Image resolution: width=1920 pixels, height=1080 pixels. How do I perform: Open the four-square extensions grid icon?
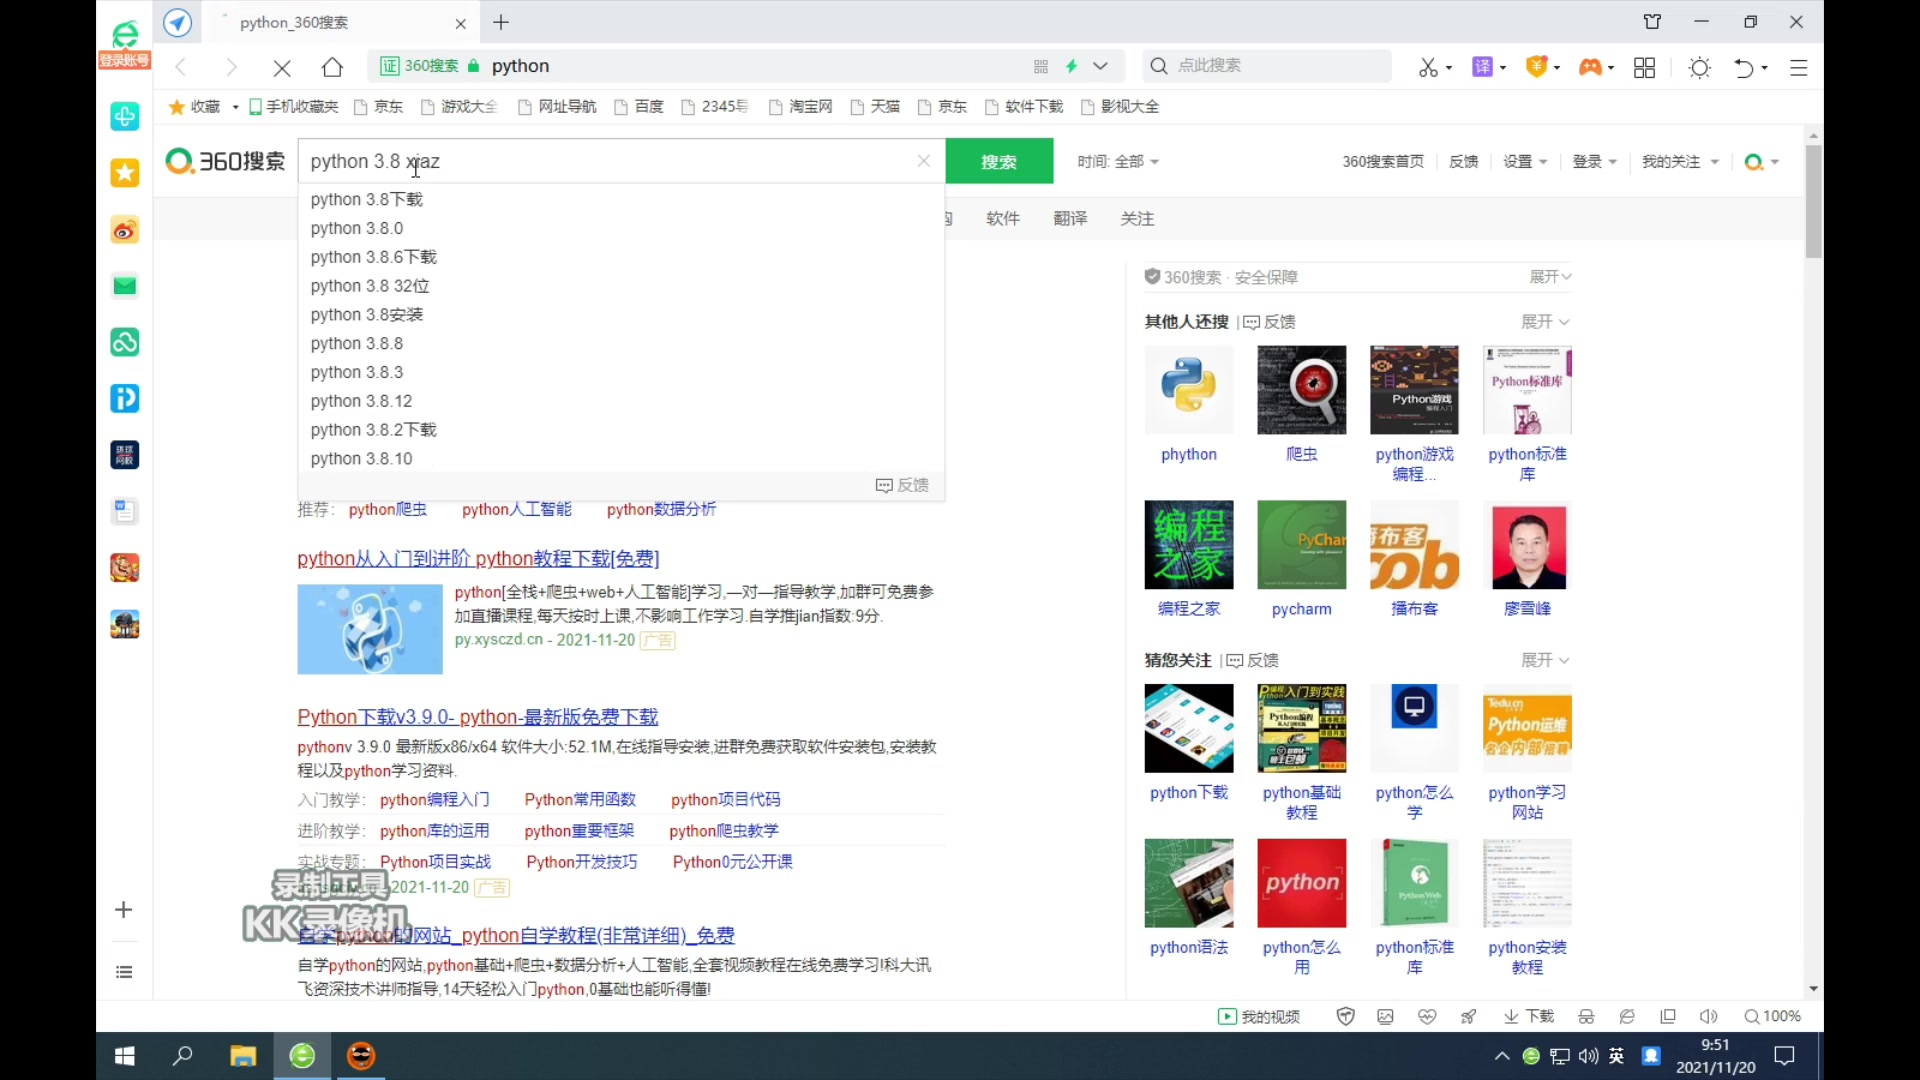point(1644,67)
